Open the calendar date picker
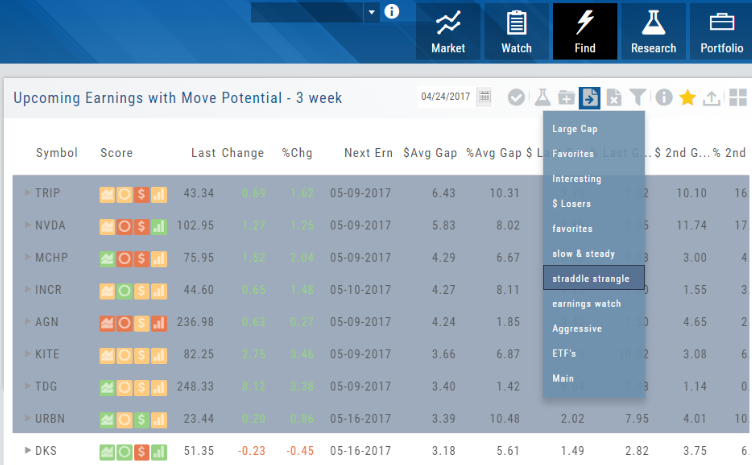The width and height of the screenshot is (752, 465). click(x=485, y=97)
